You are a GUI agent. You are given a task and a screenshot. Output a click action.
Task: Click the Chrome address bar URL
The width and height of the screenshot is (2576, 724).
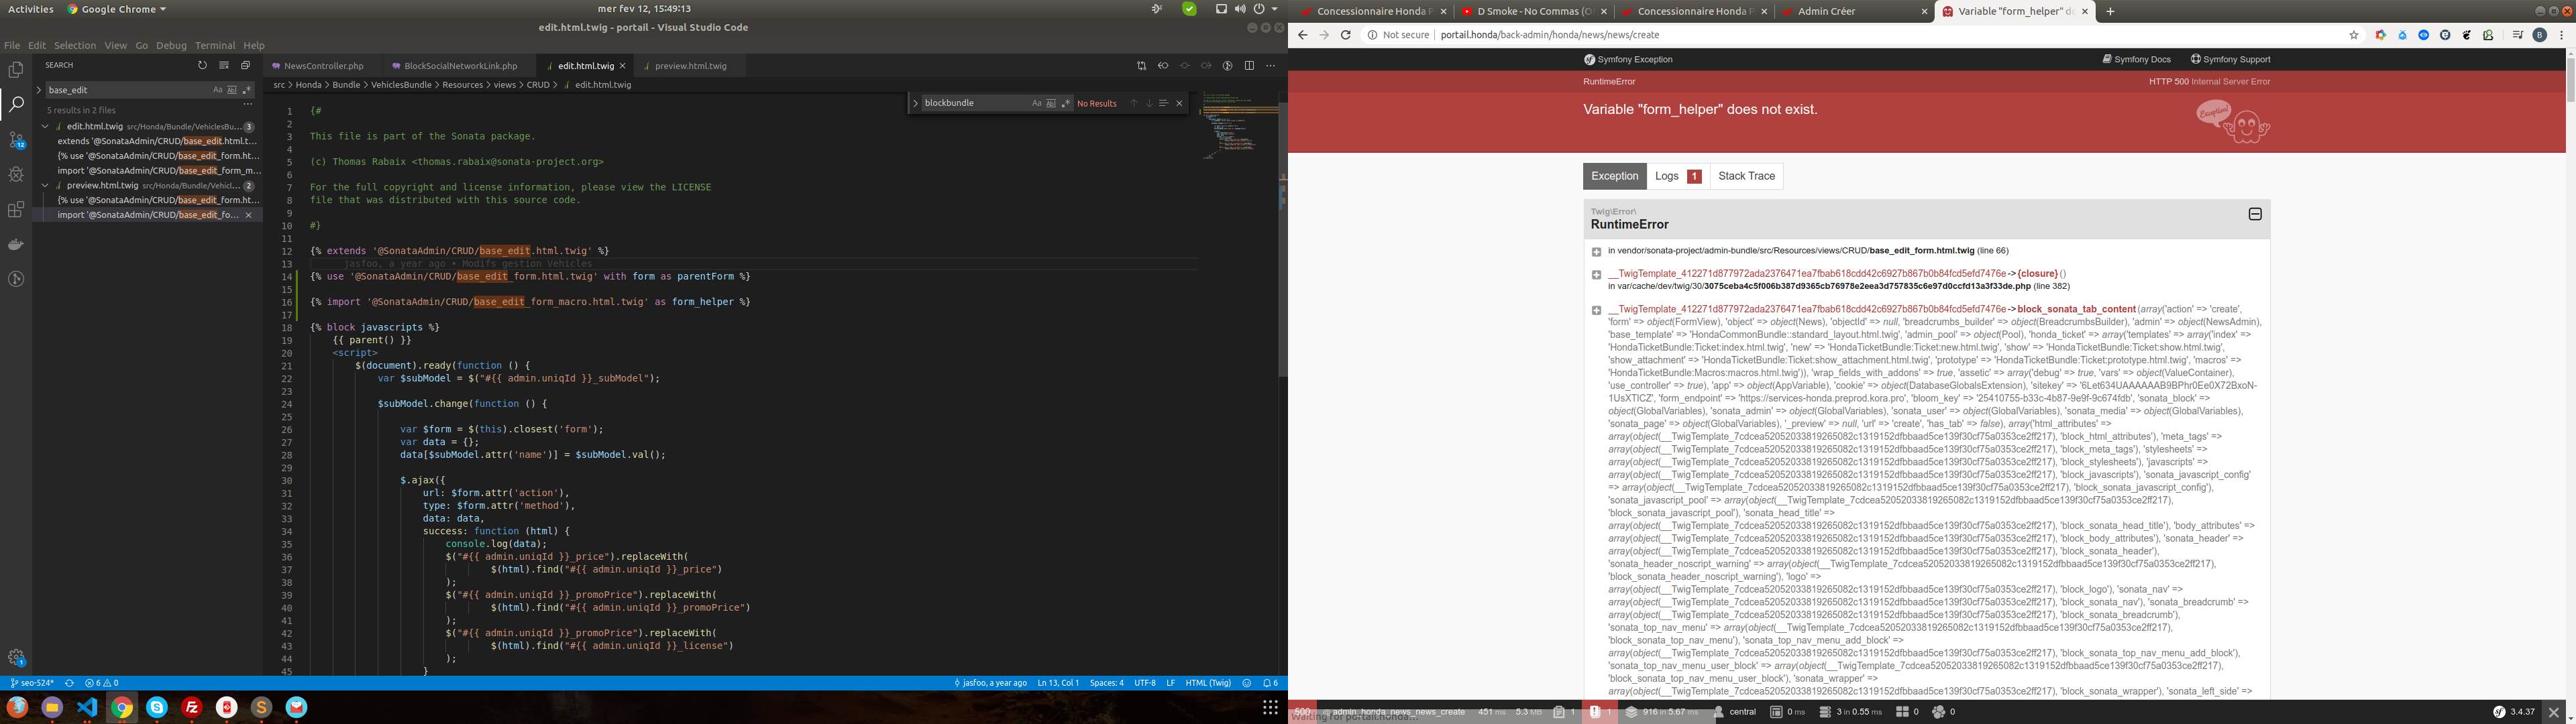coord(1549,35)
